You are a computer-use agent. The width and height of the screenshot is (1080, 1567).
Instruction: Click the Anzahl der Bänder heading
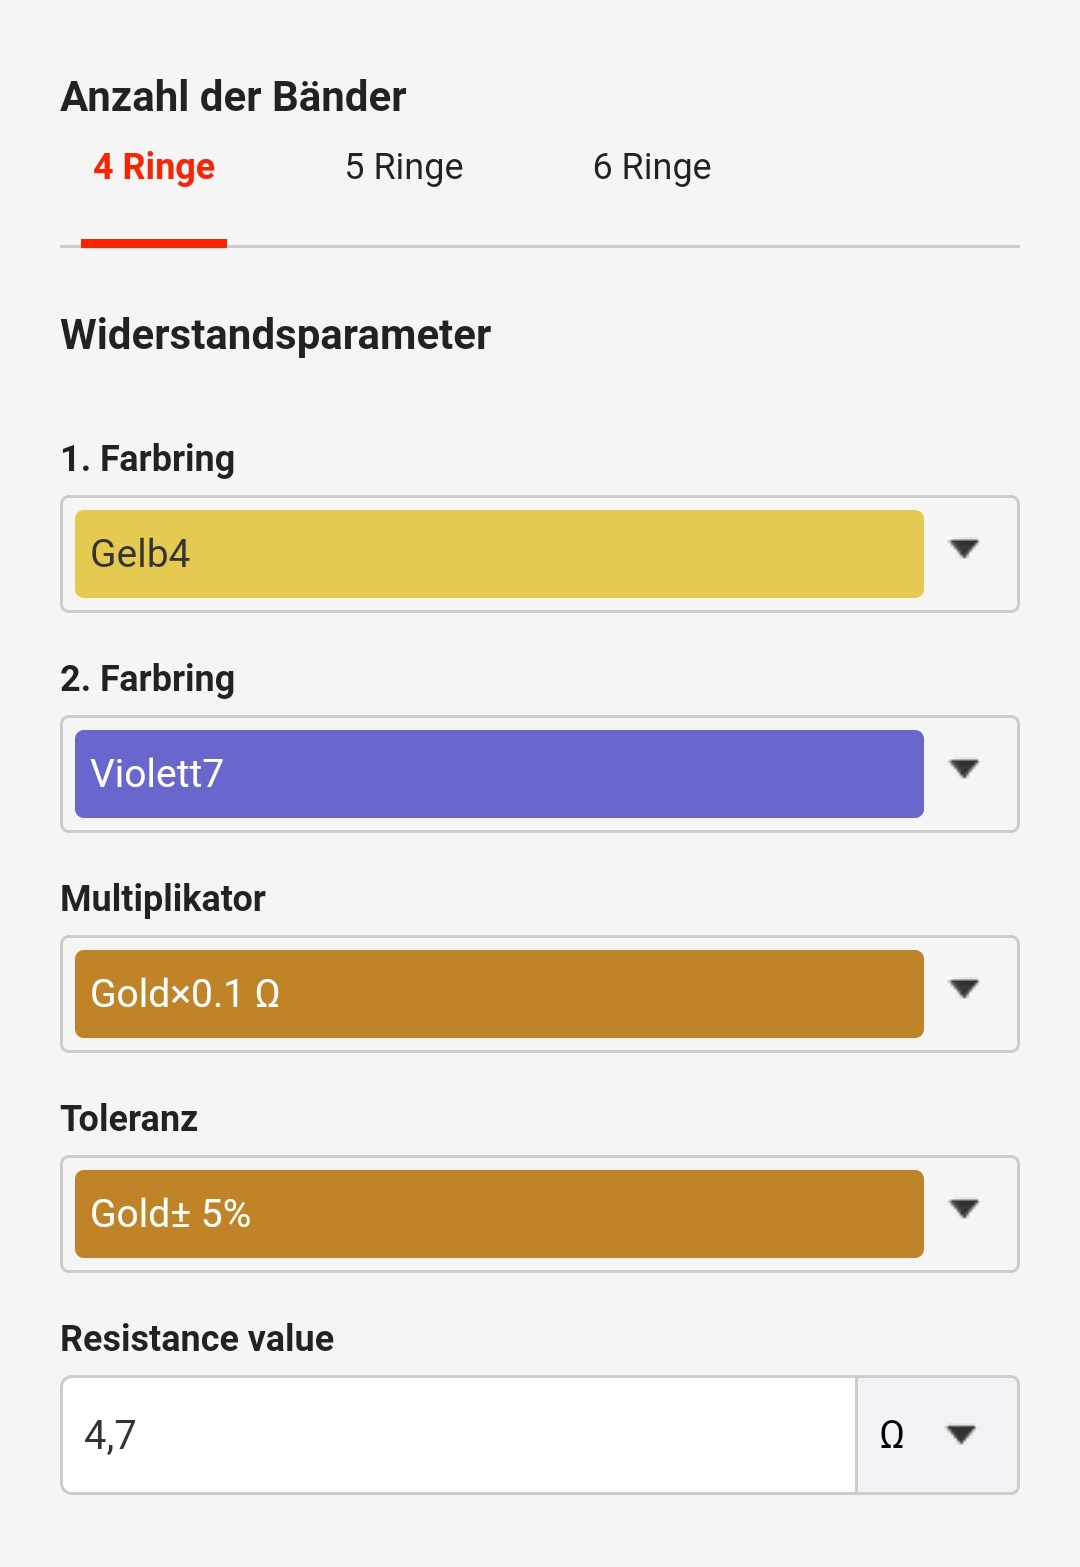pyautogui.click(x=233, y=97)
